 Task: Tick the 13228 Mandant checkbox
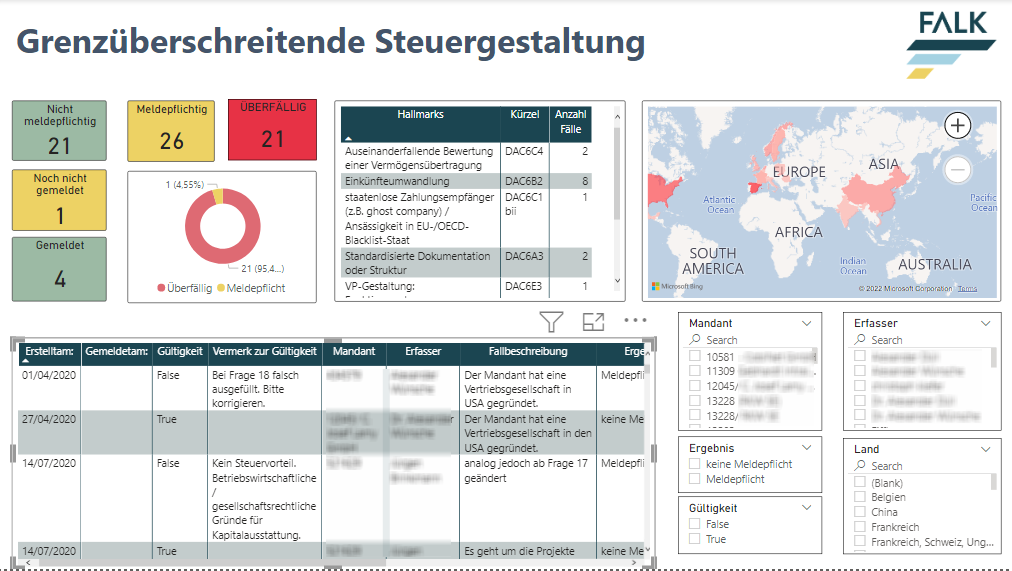[x=695, y=401]
